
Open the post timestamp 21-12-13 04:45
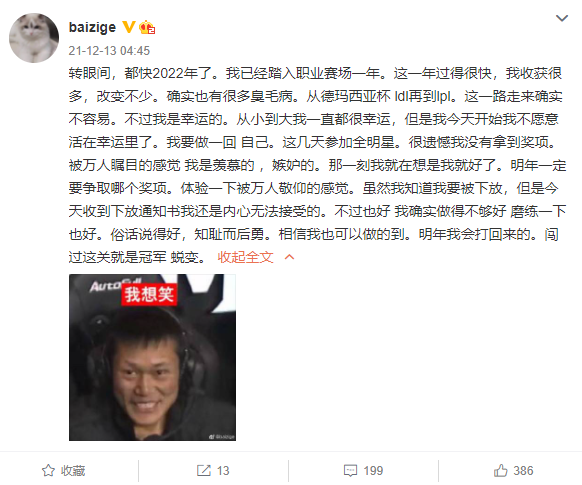109,50
